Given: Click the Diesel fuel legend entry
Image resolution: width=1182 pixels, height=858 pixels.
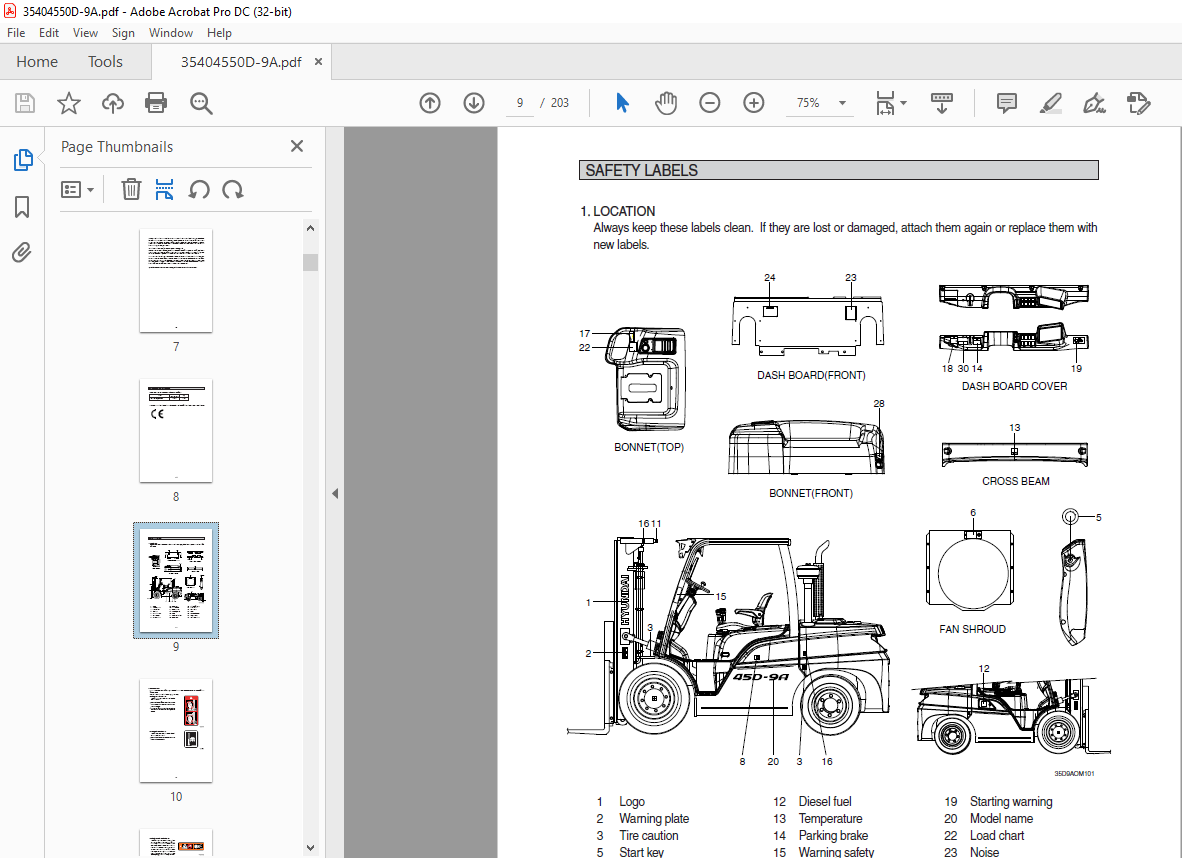Looking at the screenshot, I should (825, 801).
